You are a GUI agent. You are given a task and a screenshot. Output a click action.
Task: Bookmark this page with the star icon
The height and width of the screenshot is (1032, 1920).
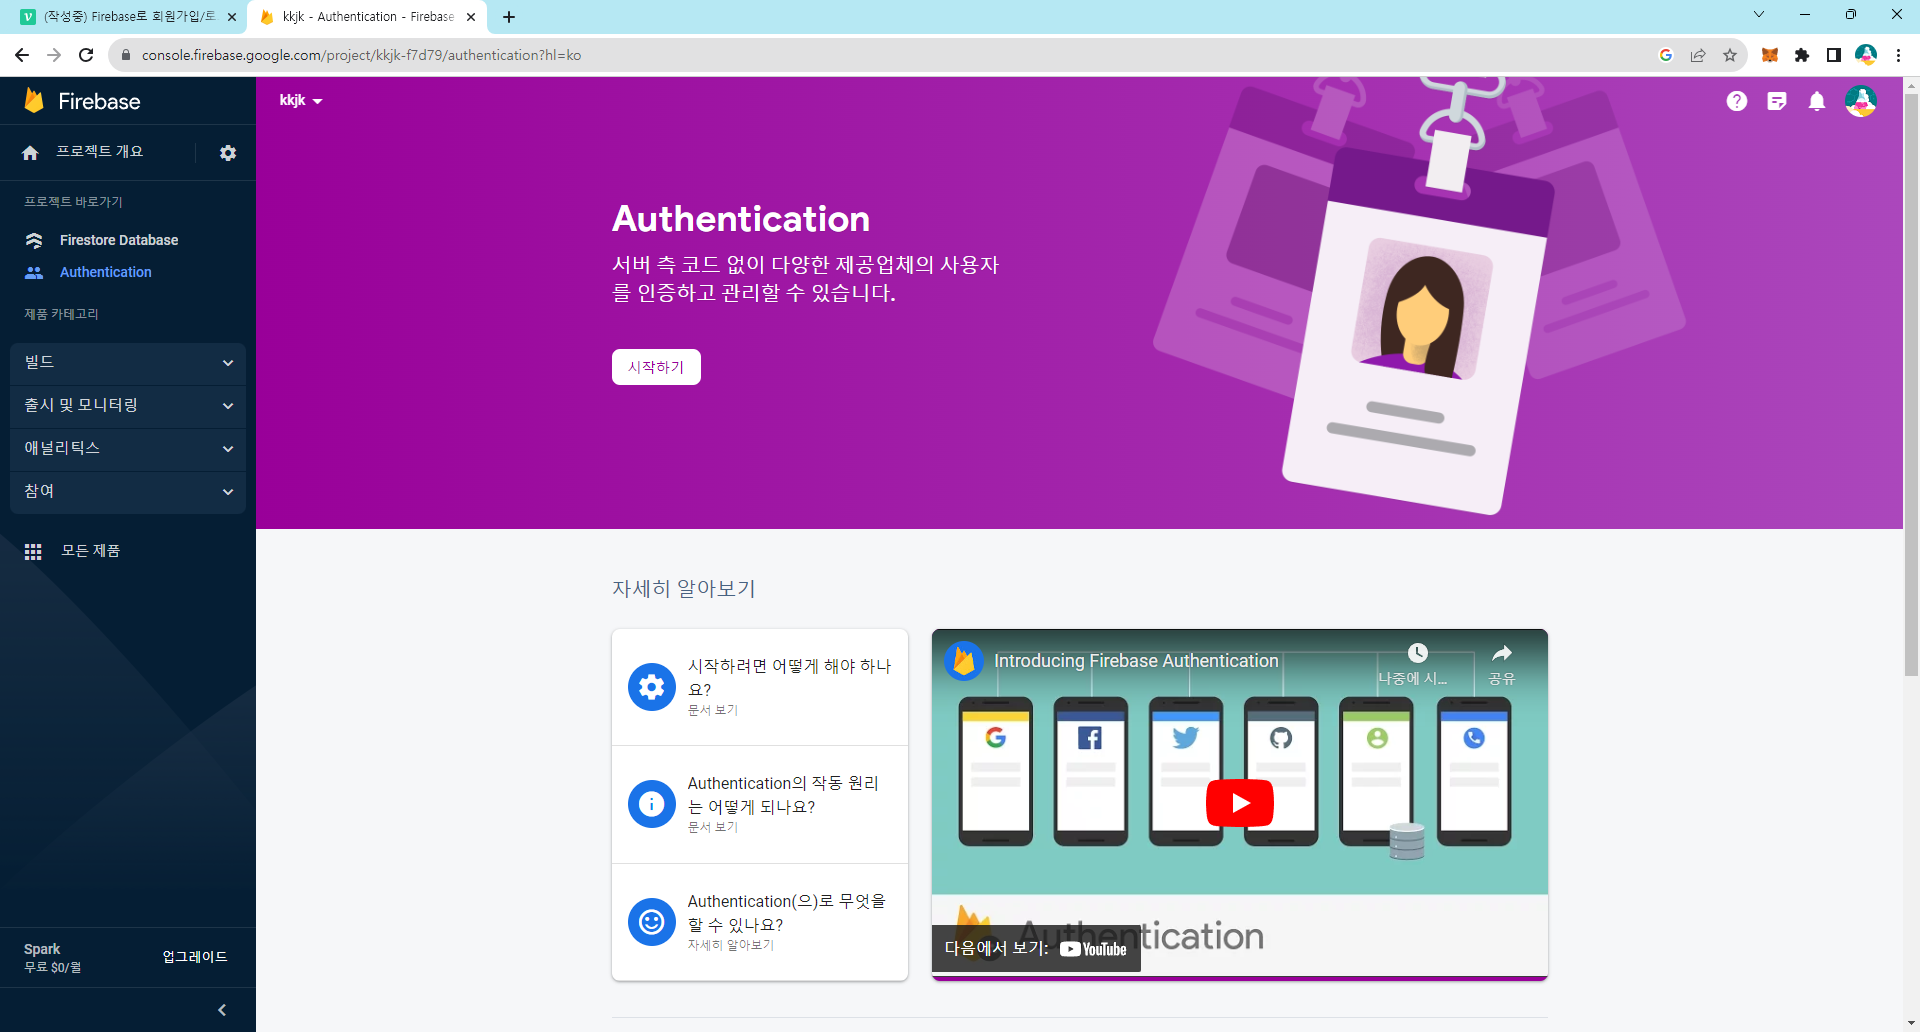tap(1730, 55)
